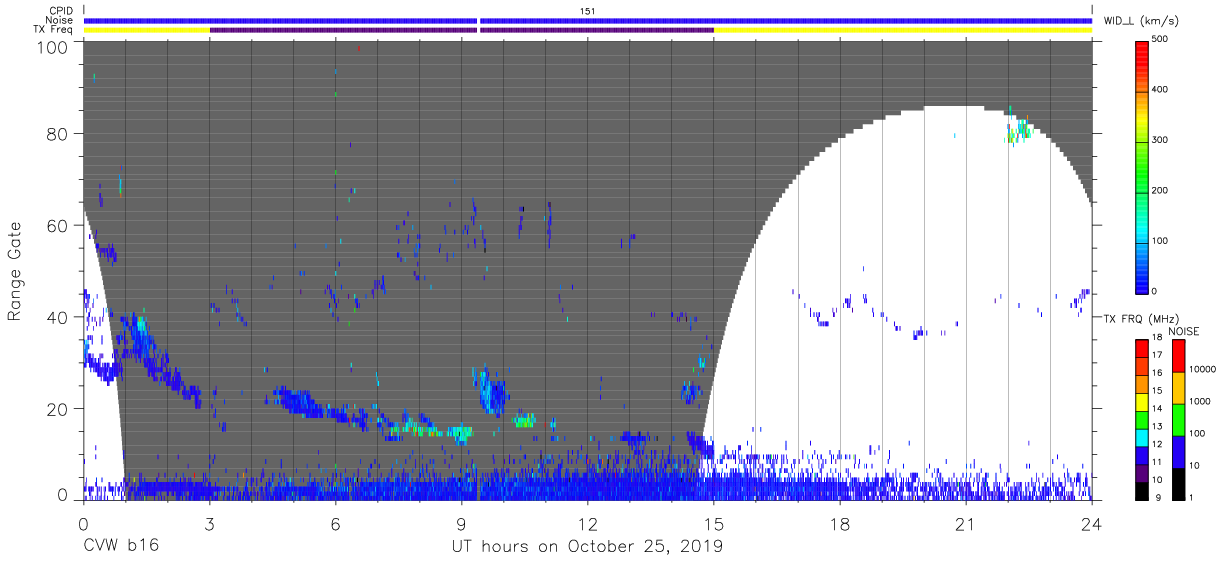Click the UT hour 3 tick label
Viewport: 1228px width, 567px height.
pos(209,523)
